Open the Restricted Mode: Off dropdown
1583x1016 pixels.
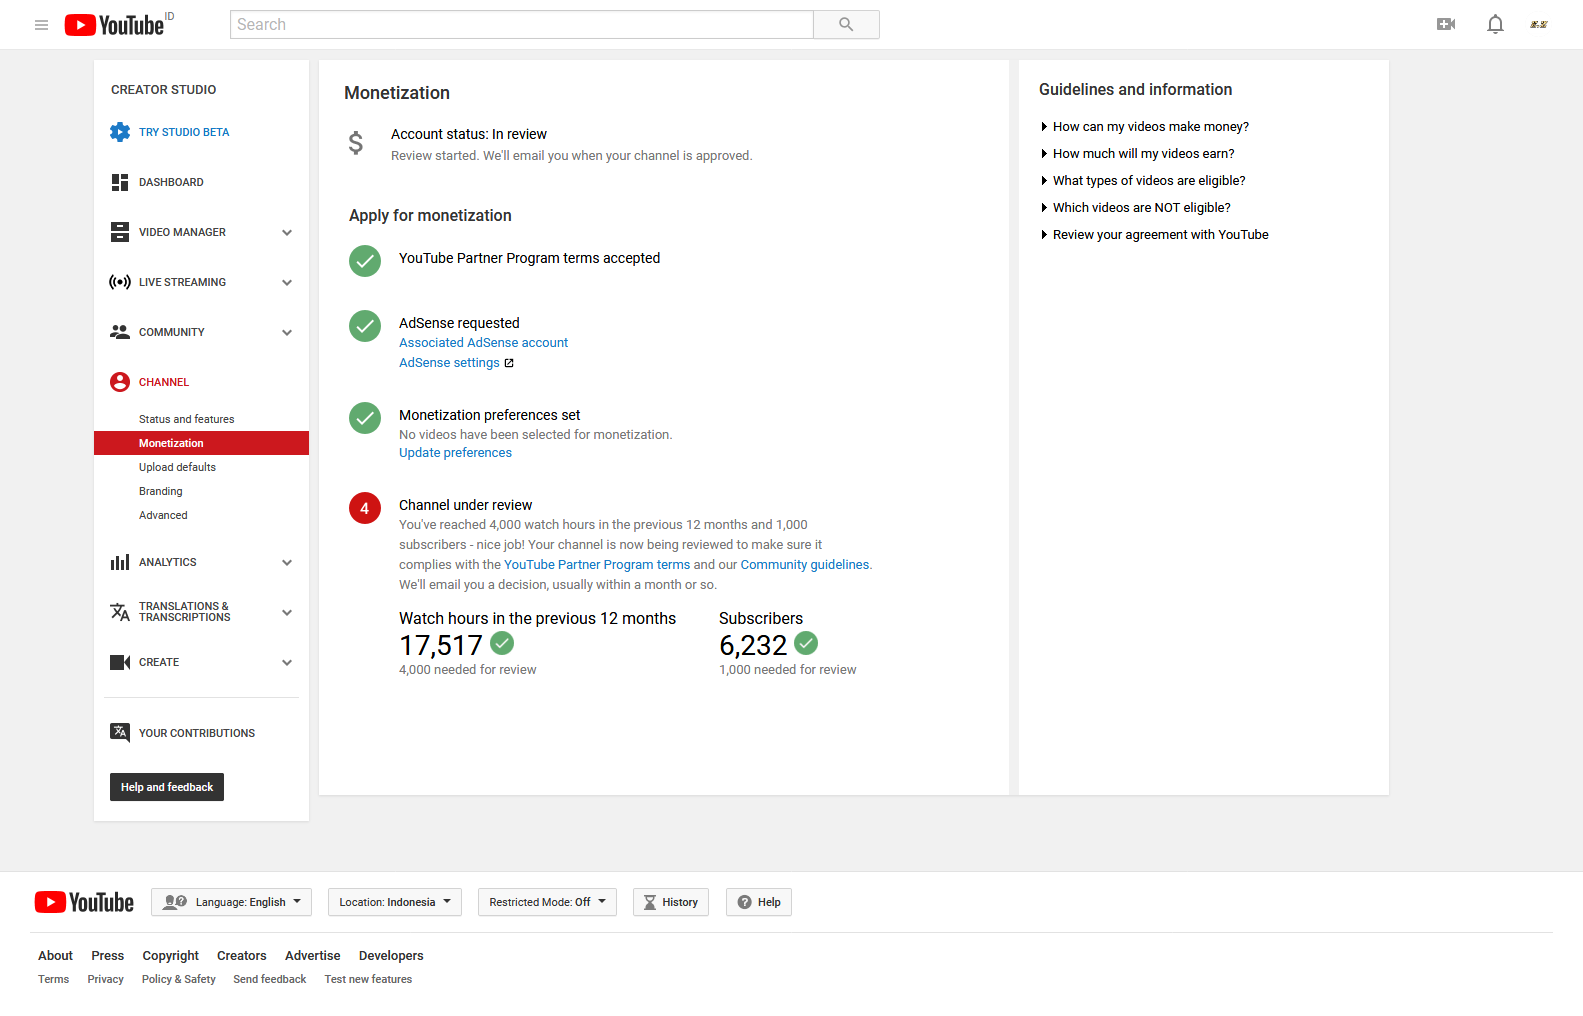547,902
